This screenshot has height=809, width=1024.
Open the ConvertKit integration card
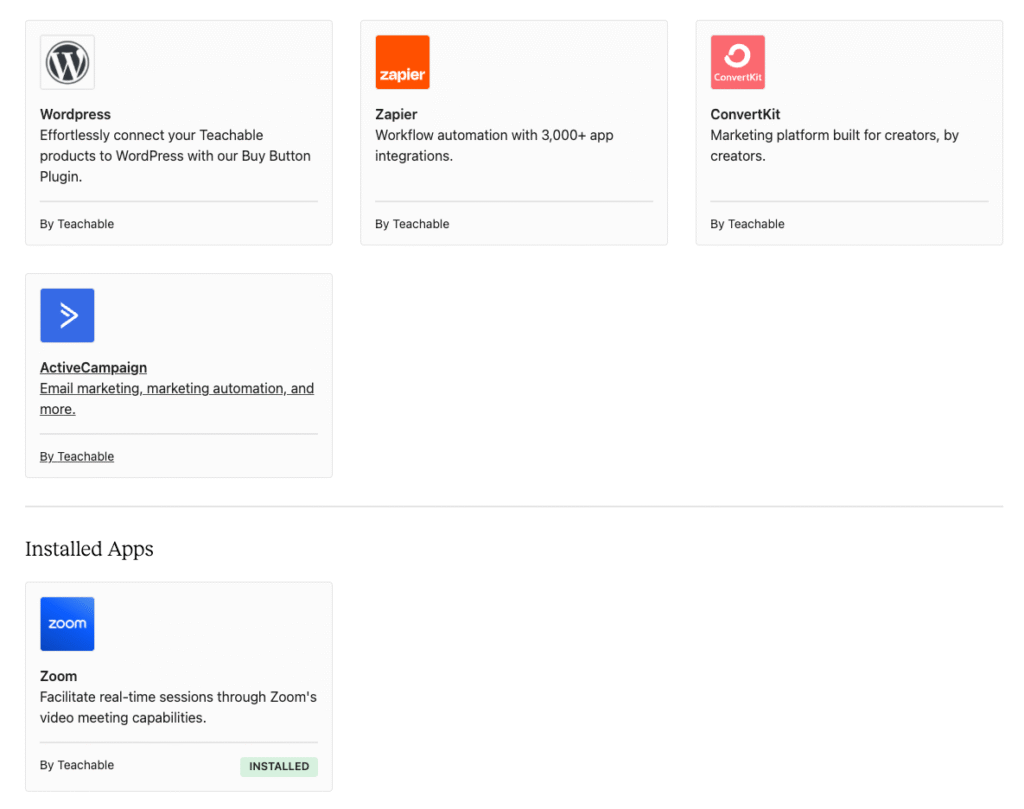(849, 132)
